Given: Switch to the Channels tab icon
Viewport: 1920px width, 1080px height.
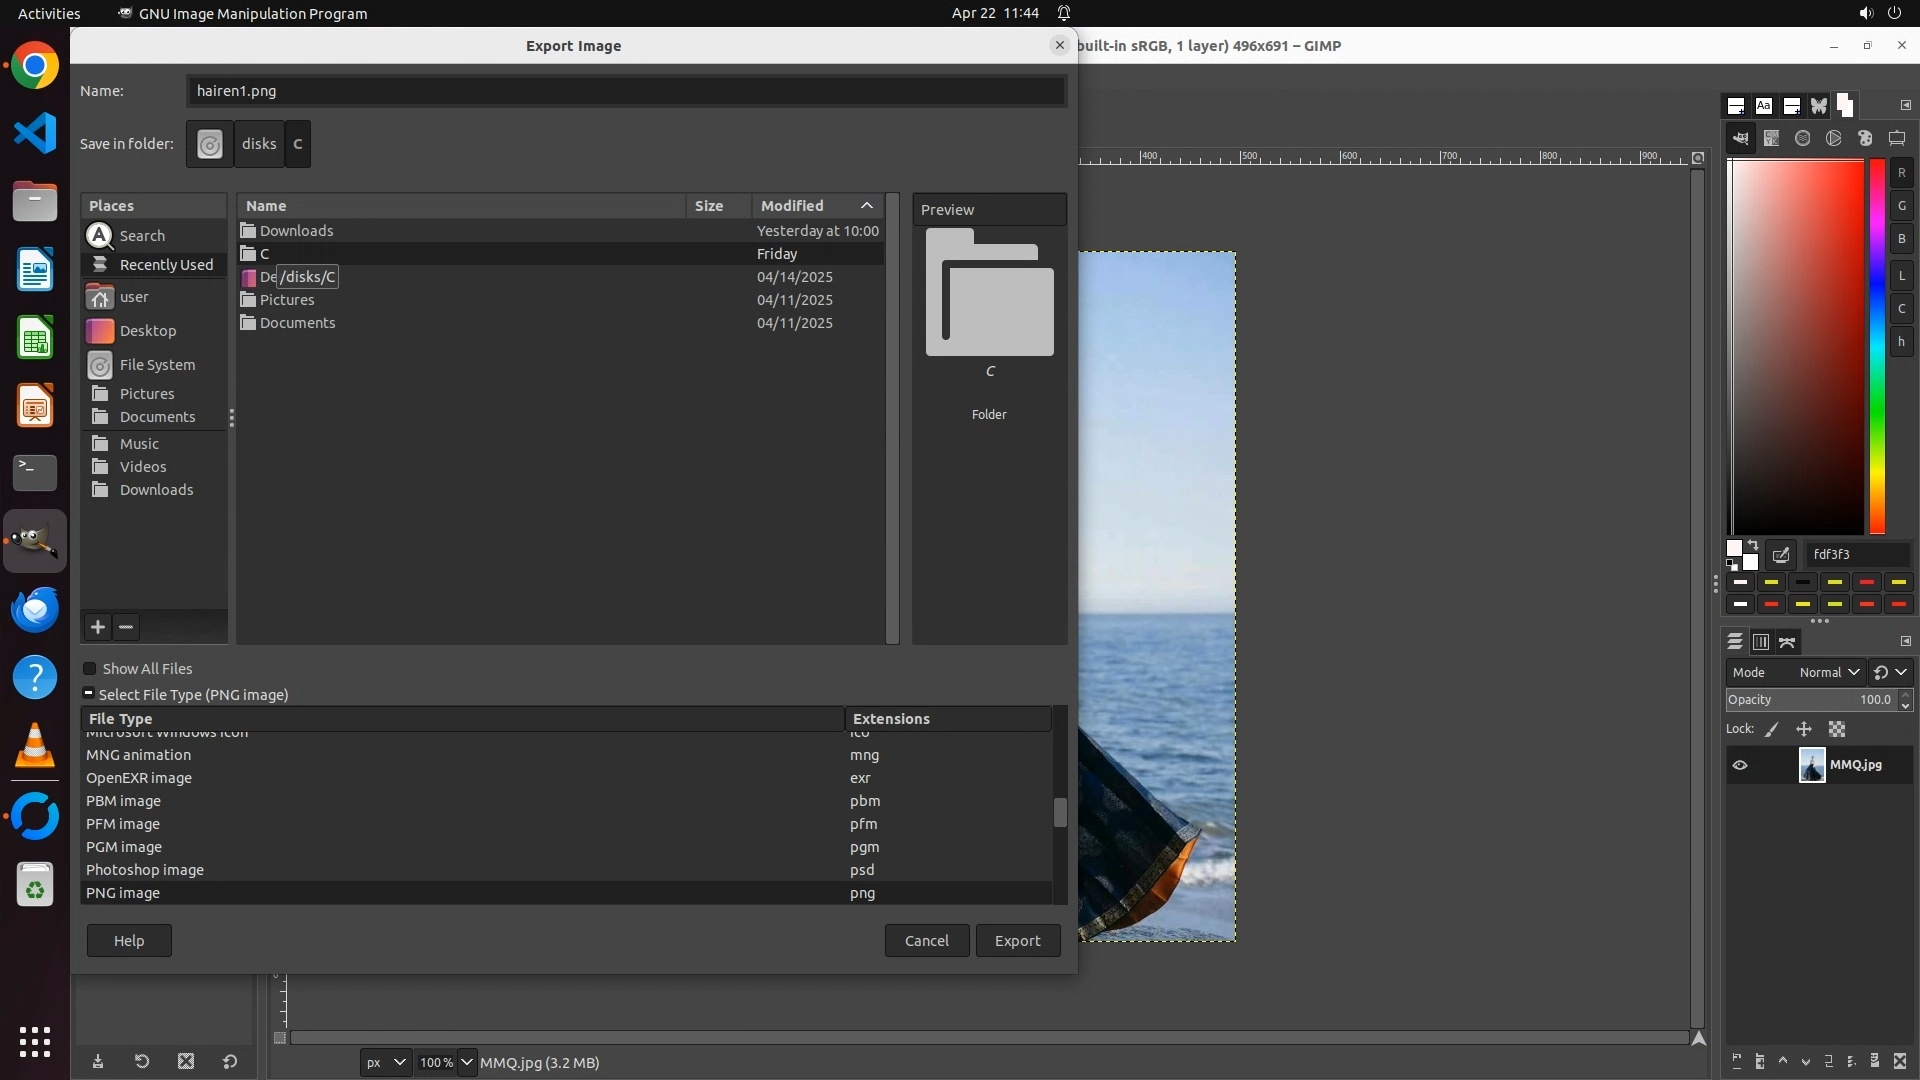Looking at the screenshot, I should tap(1761, 642).
